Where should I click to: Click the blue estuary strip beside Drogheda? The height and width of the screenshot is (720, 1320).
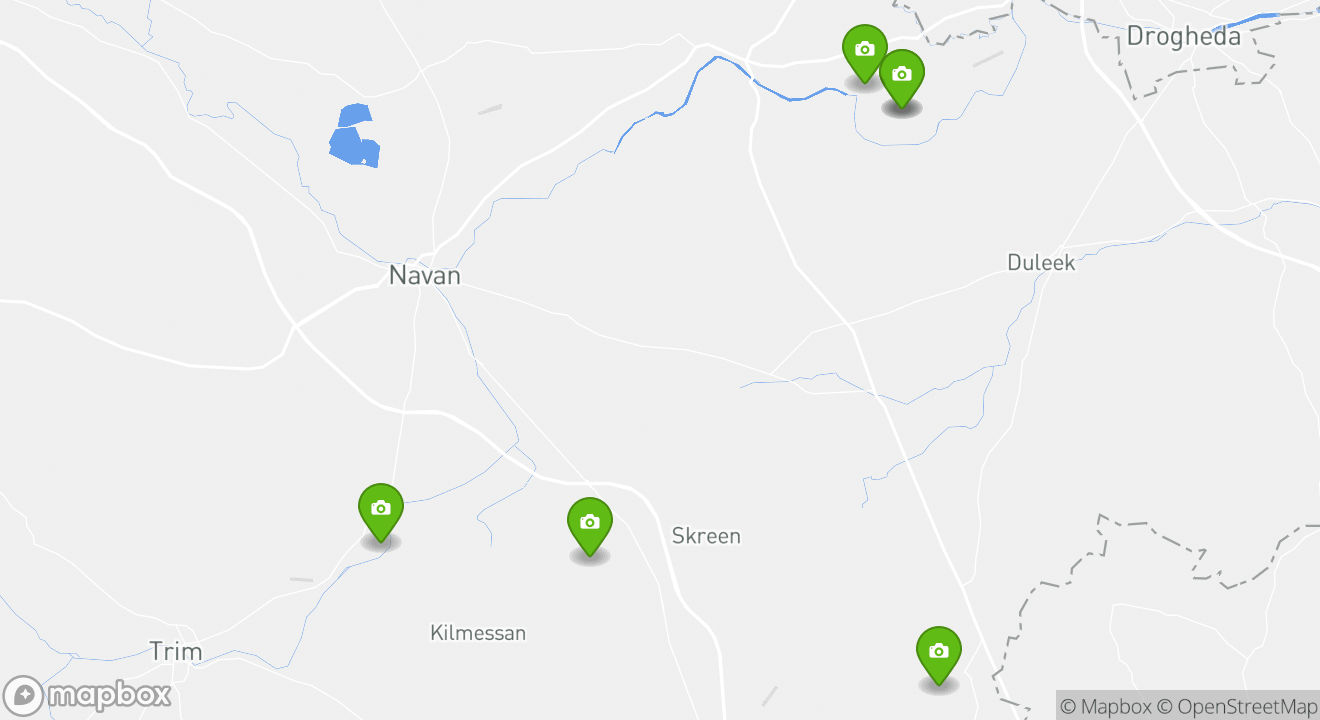1255,20
